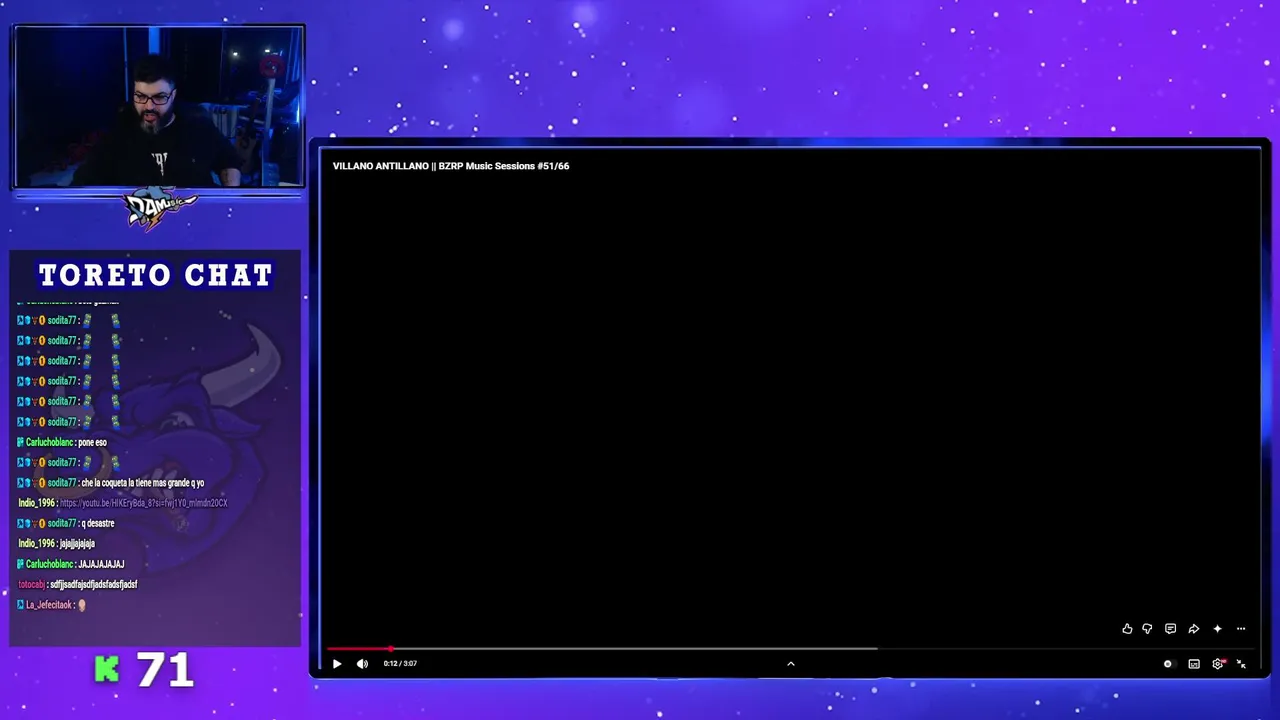Like the video with the thumbs-up icon
The image size is (1280, 720).
[1127, 629]
